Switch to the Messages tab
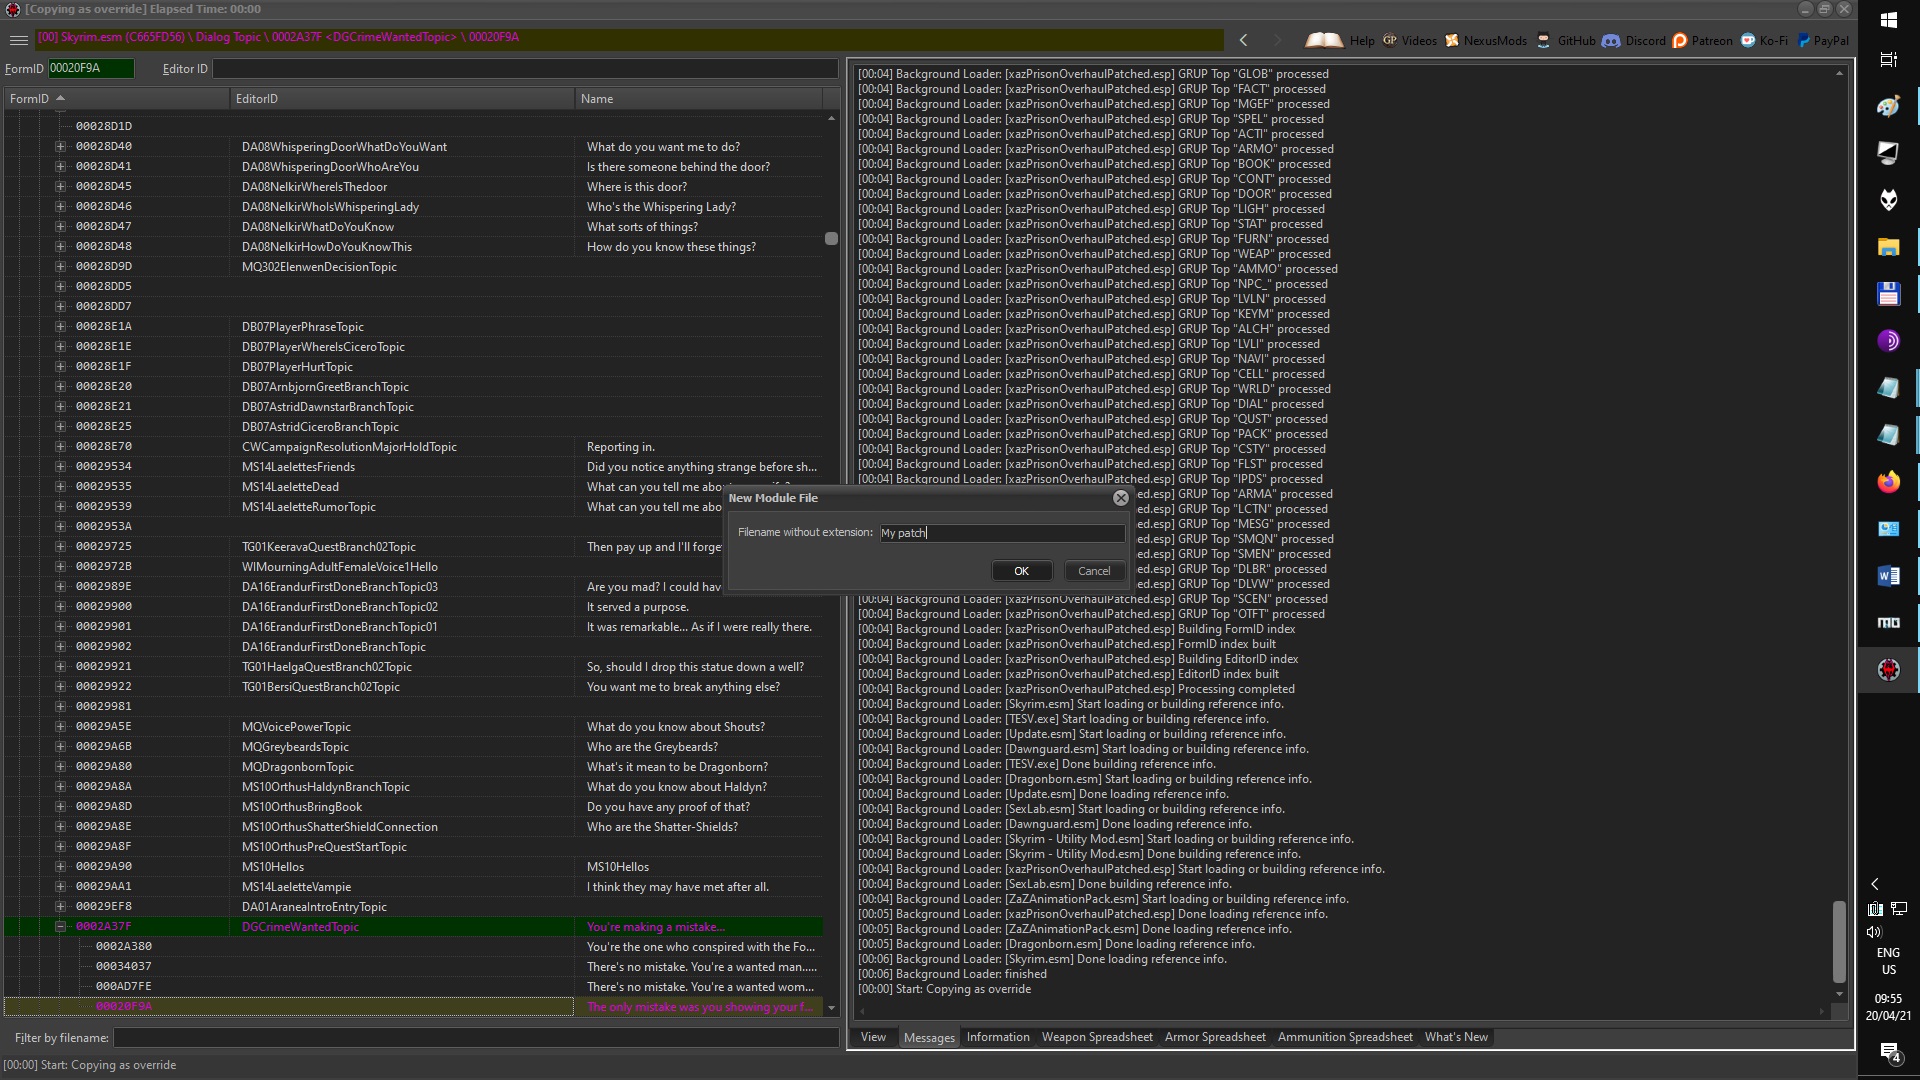 tap(929, 1038)
